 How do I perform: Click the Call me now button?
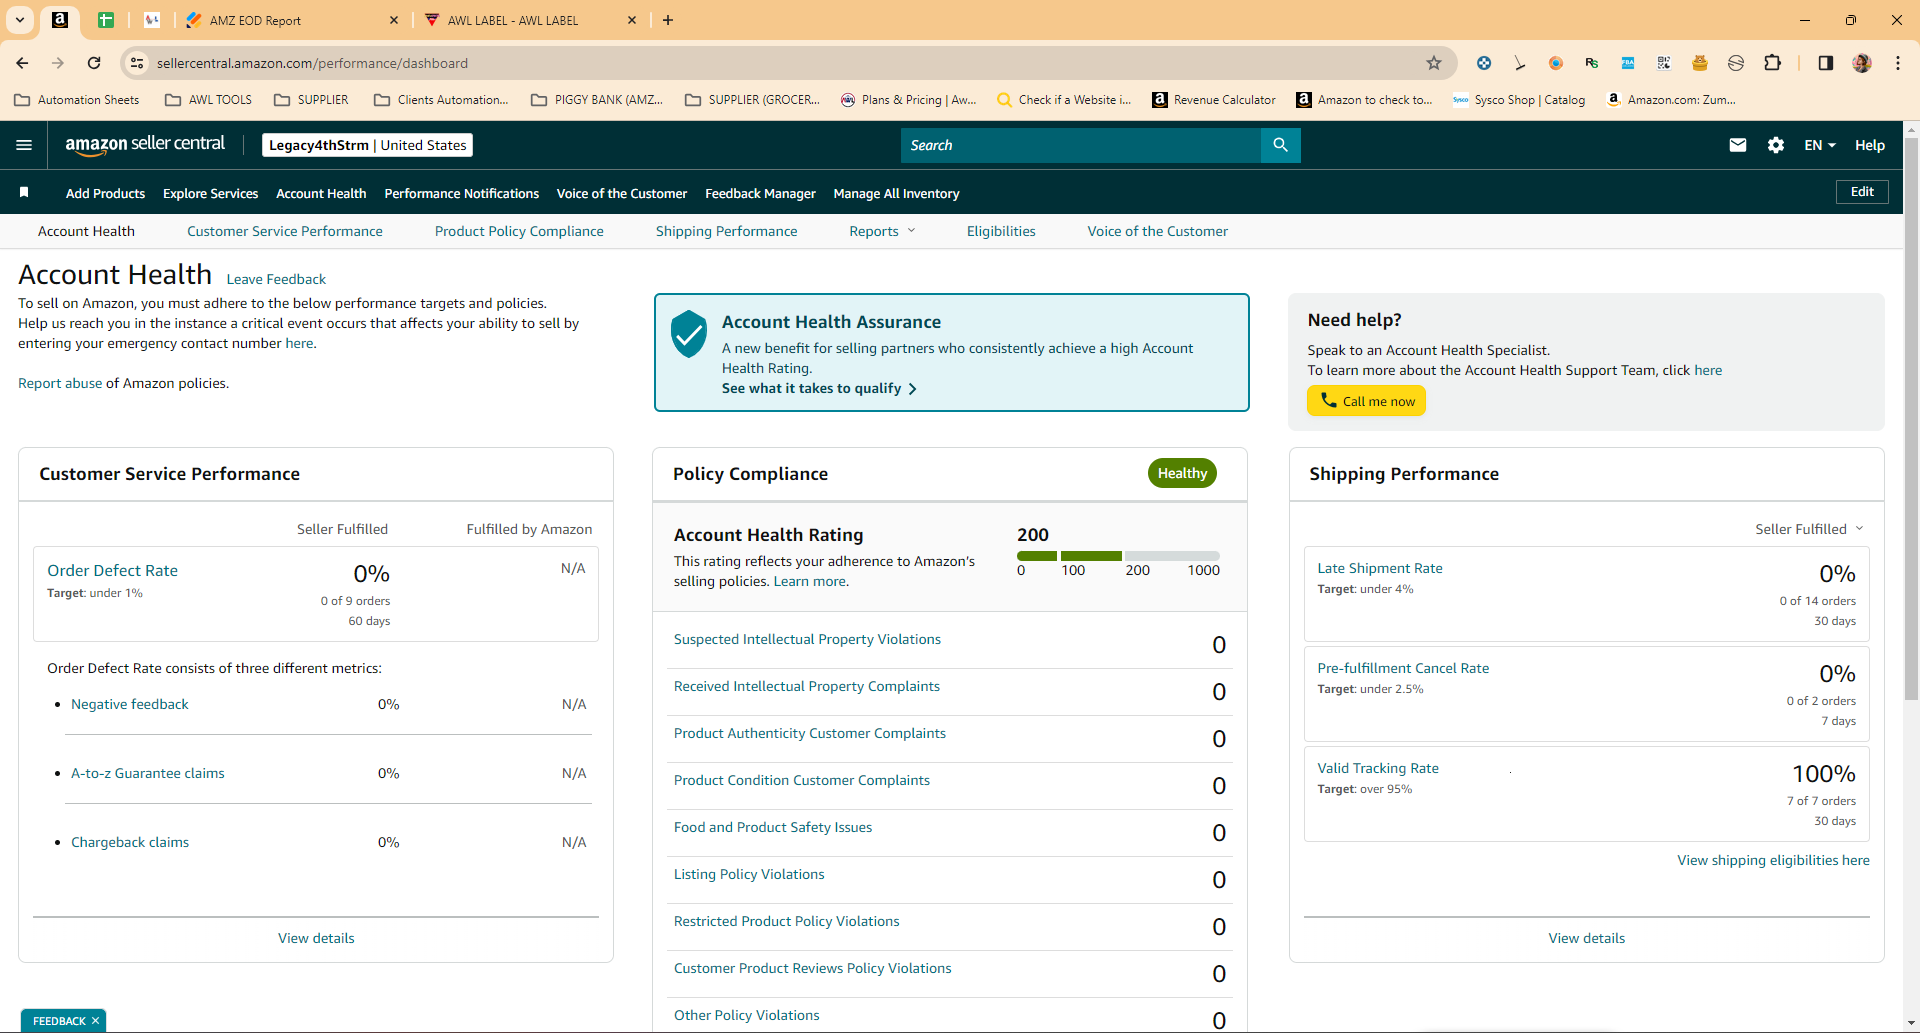tap(1366, 401)
